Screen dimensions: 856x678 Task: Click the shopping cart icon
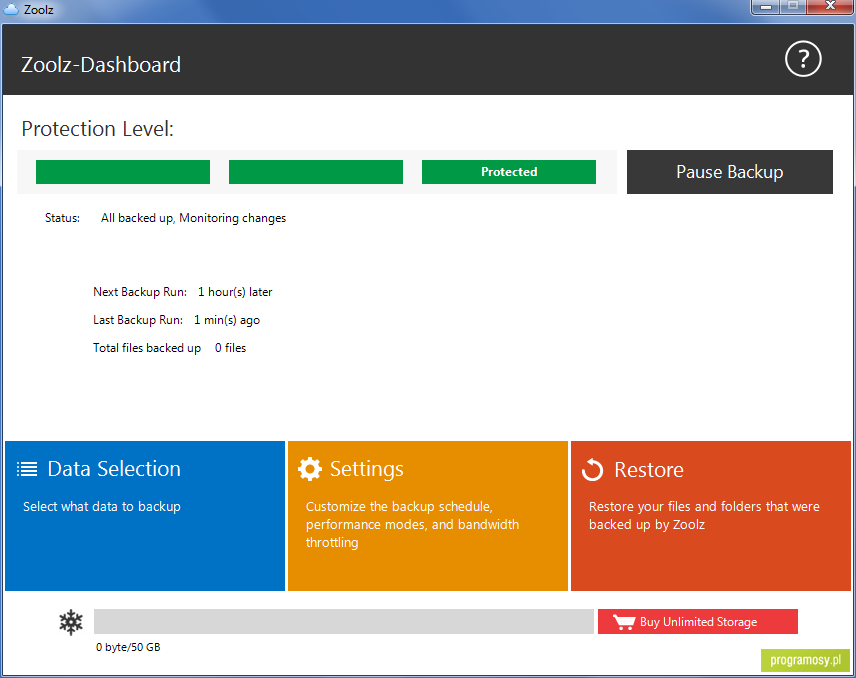tap(624, 622)
